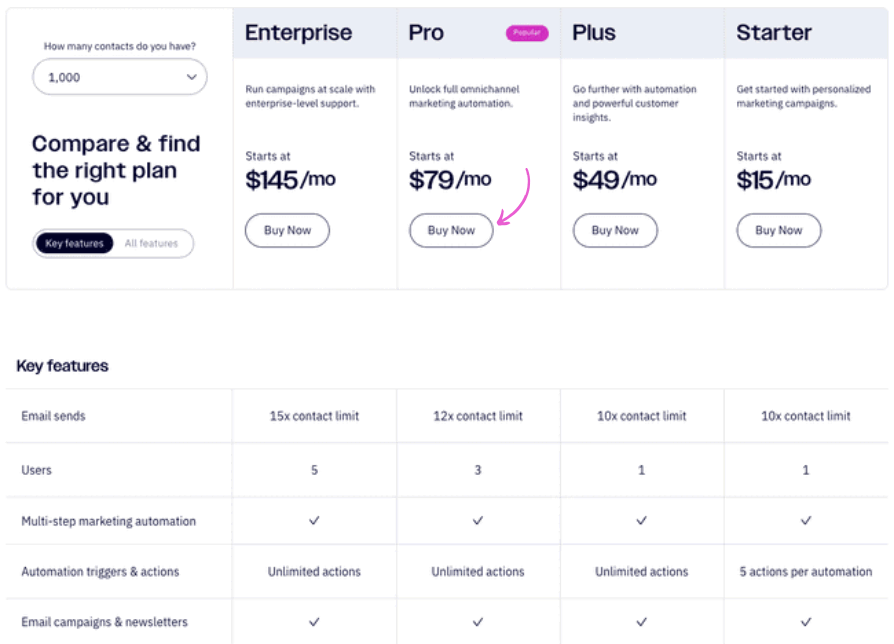The height and width of the screenshot is (644, 894).
Task: Click the Pro Email campaigns & newsletters checkmark
Action: pos(478,622)
